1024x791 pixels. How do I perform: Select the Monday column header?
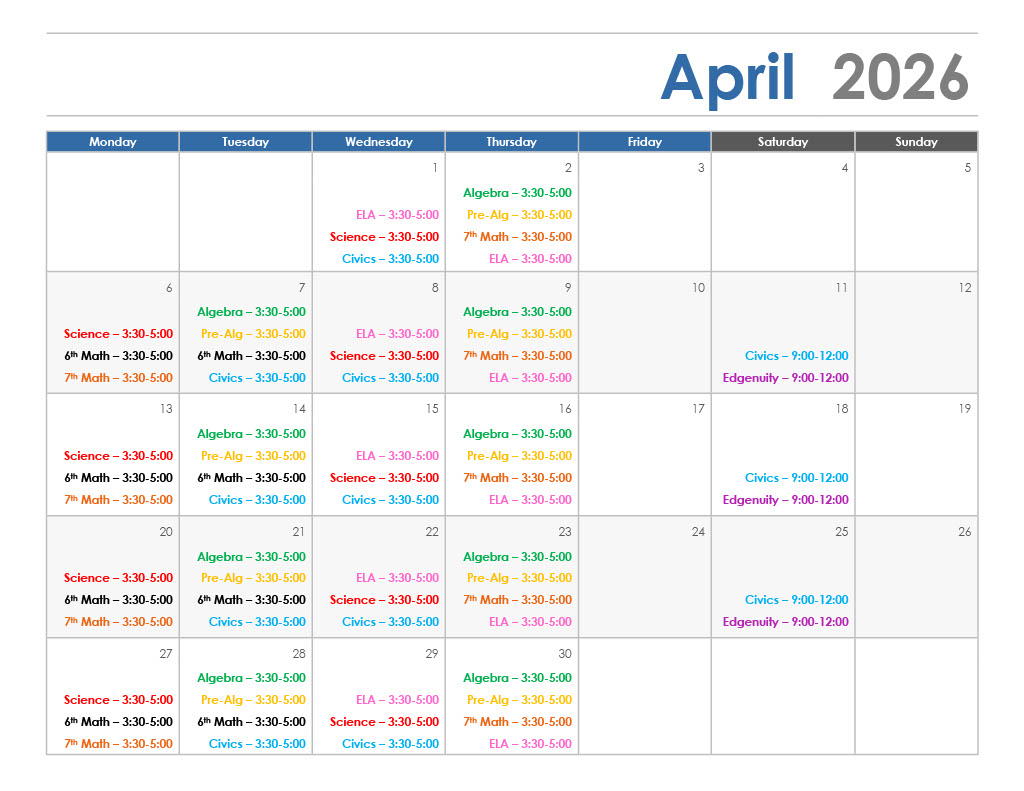click(x=113, y=142)
